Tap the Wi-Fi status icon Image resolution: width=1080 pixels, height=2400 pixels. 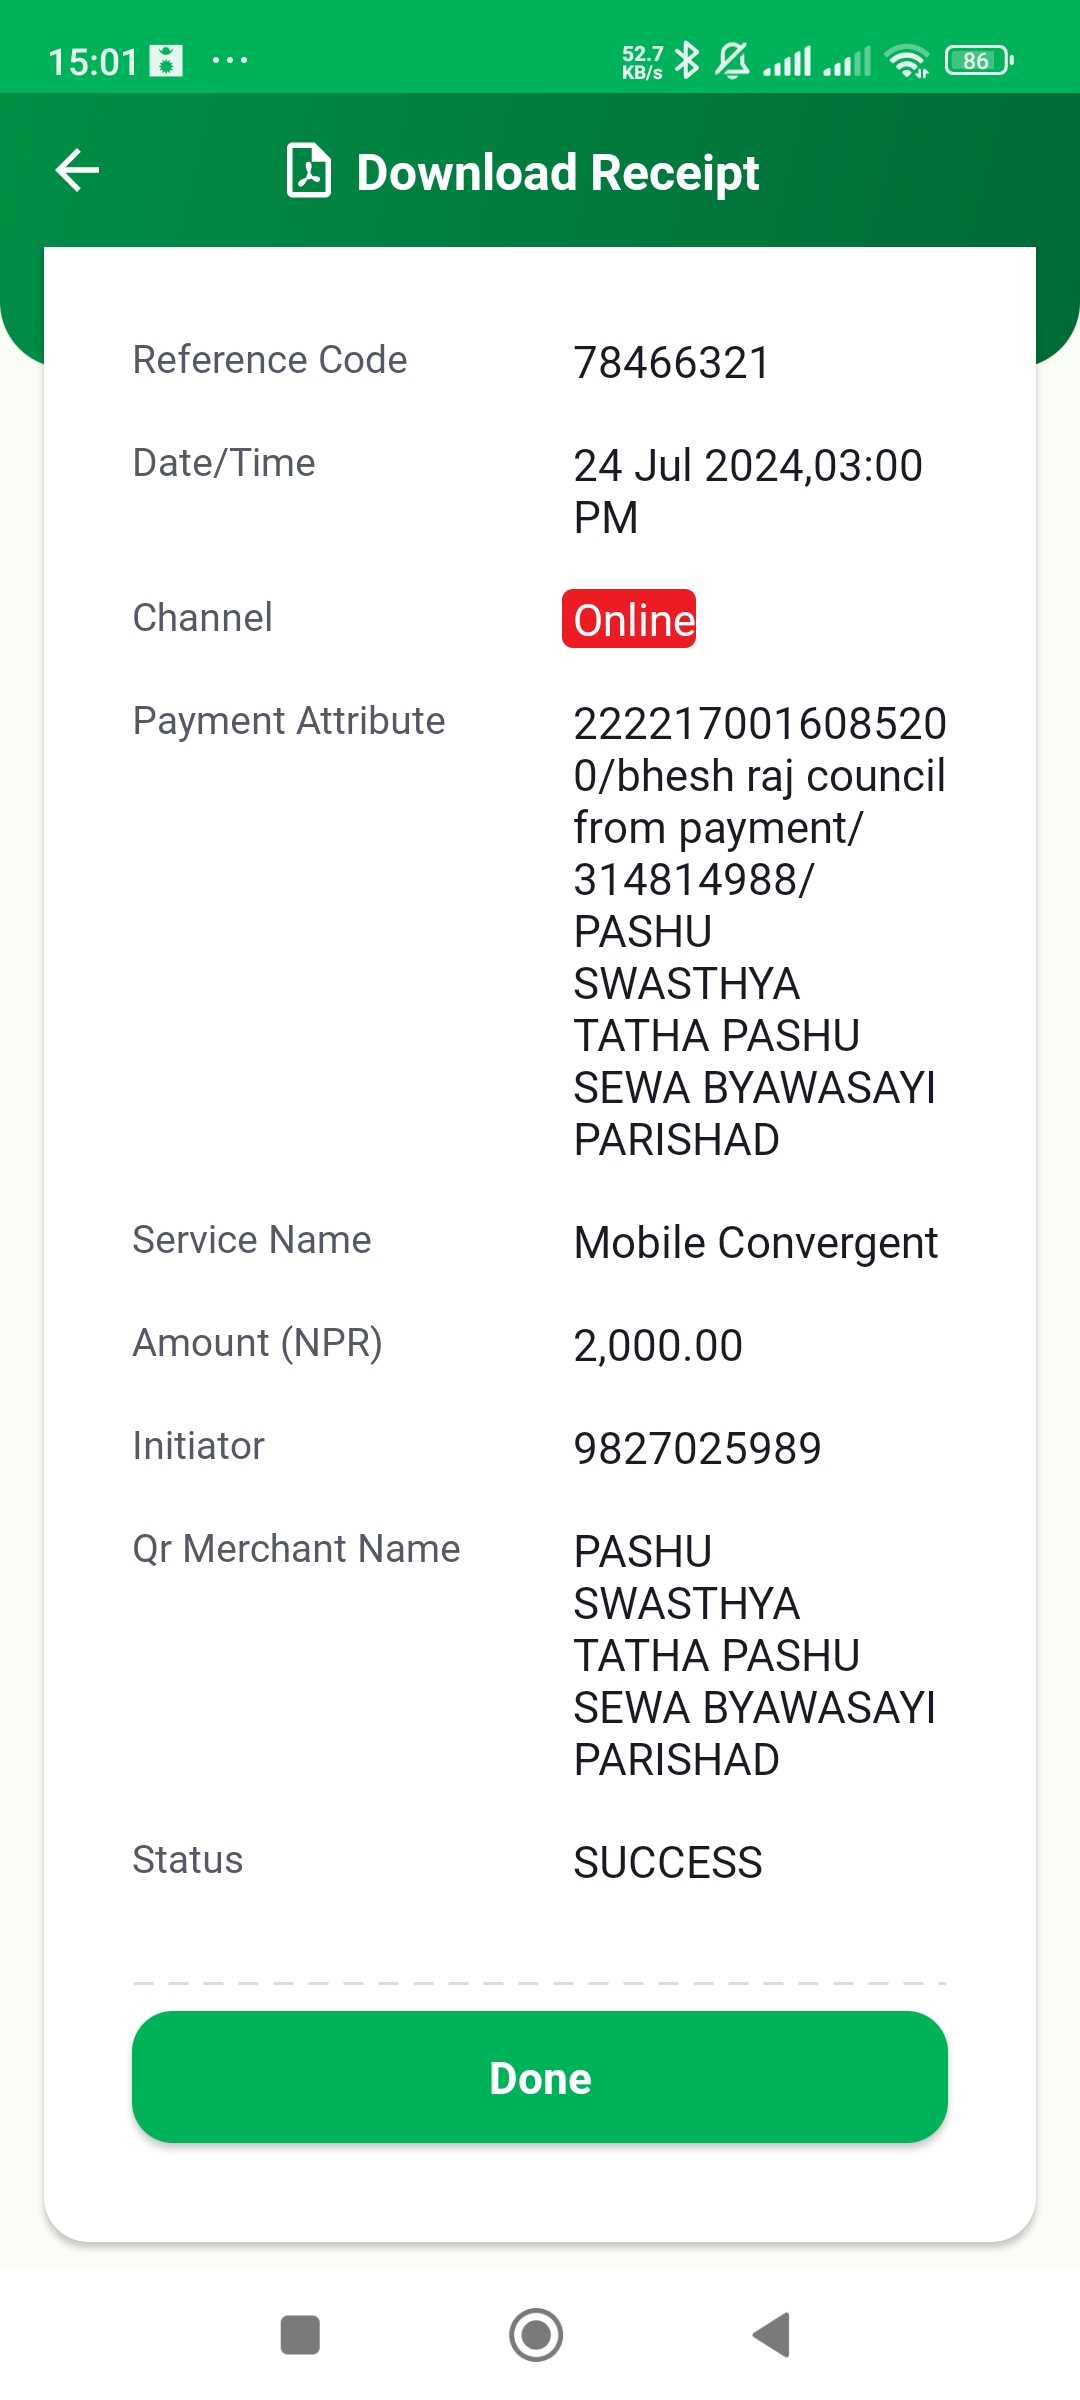click(x=907, y=61)
